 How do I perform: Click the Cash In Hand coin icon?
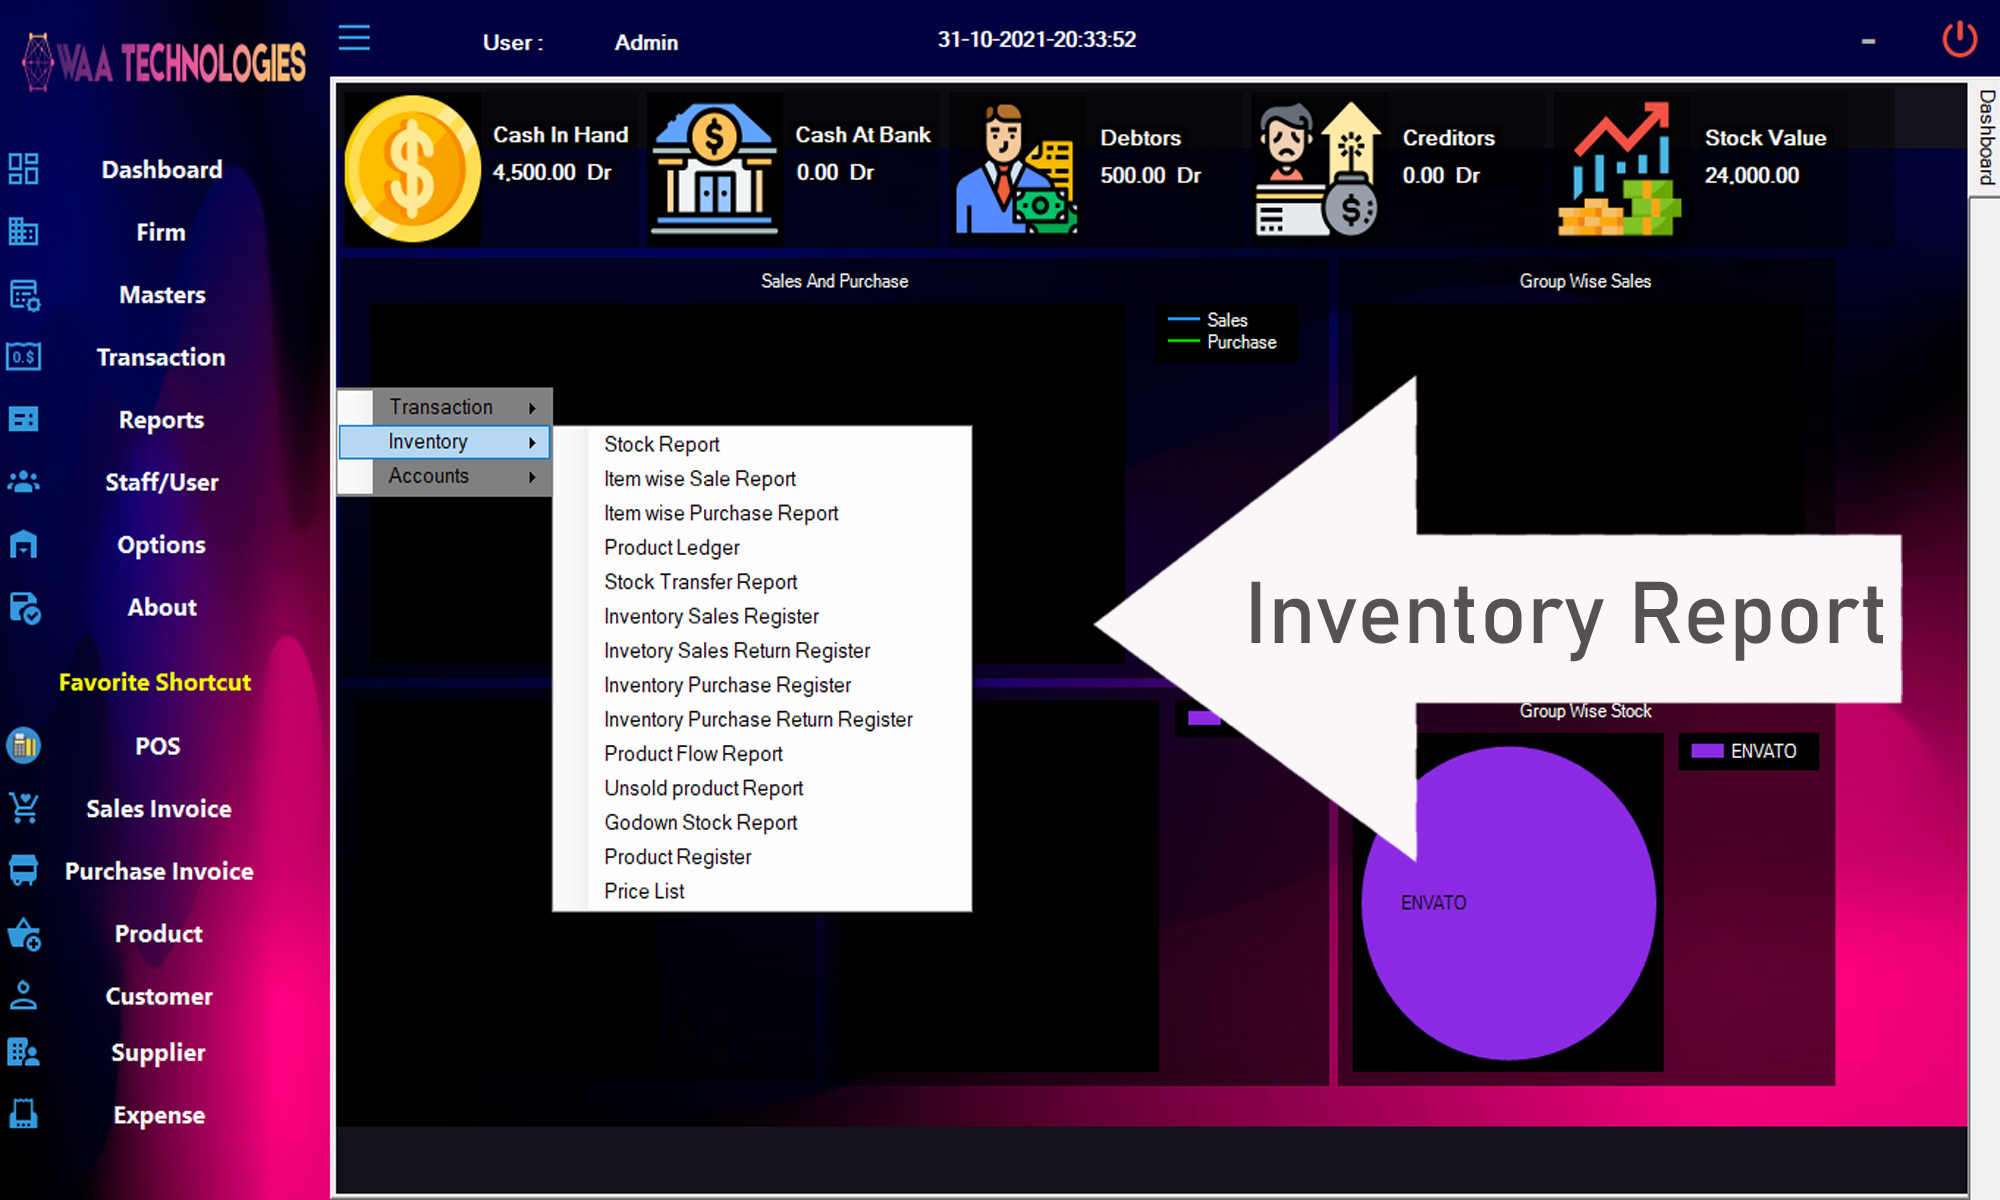pos(412,169)
